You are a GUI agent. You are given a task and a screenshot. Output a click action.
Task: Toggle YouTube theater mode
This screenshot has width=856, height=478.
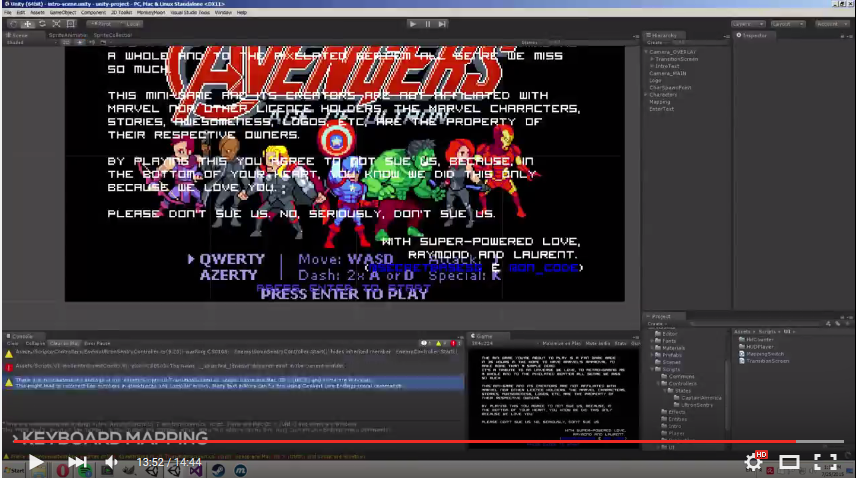point(789,463)
